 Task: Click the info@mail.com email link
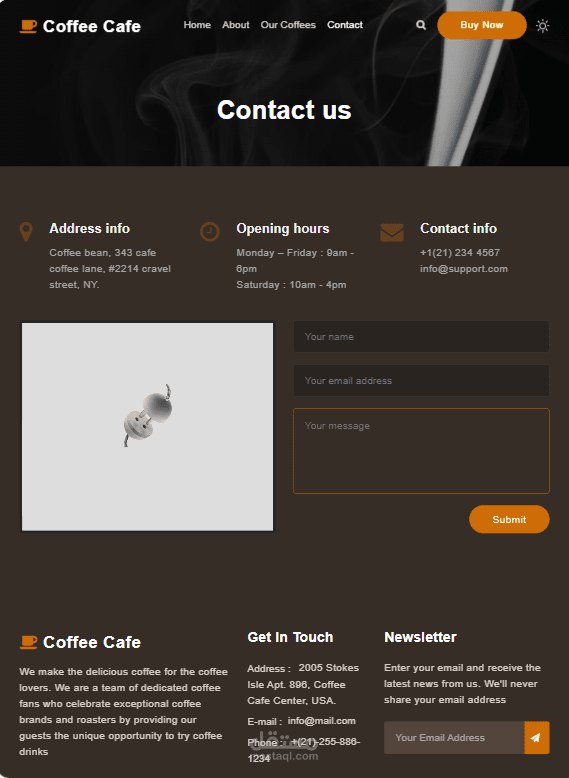coord(321,721)
